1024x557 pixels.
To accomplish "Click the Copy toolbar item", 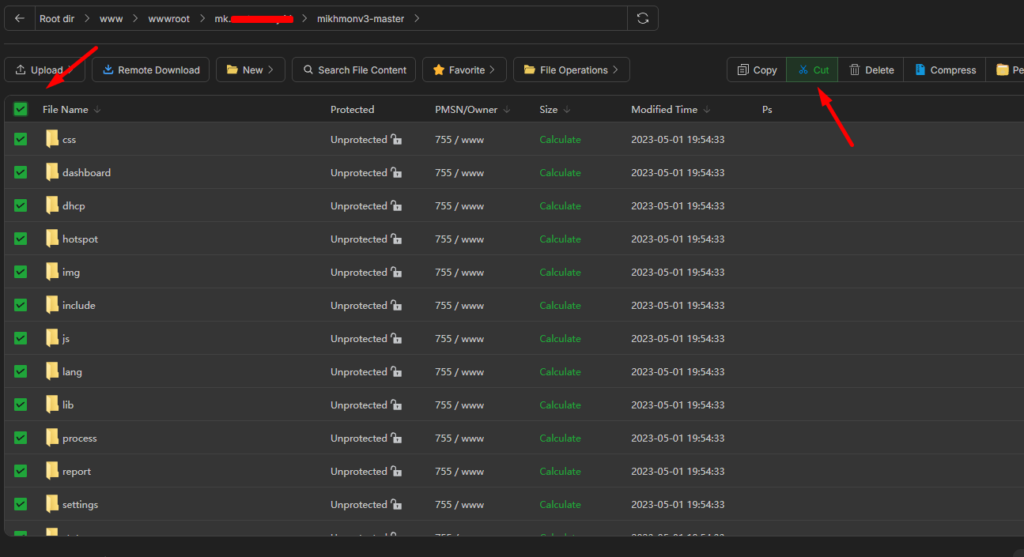I will click(x=757, y=70).
